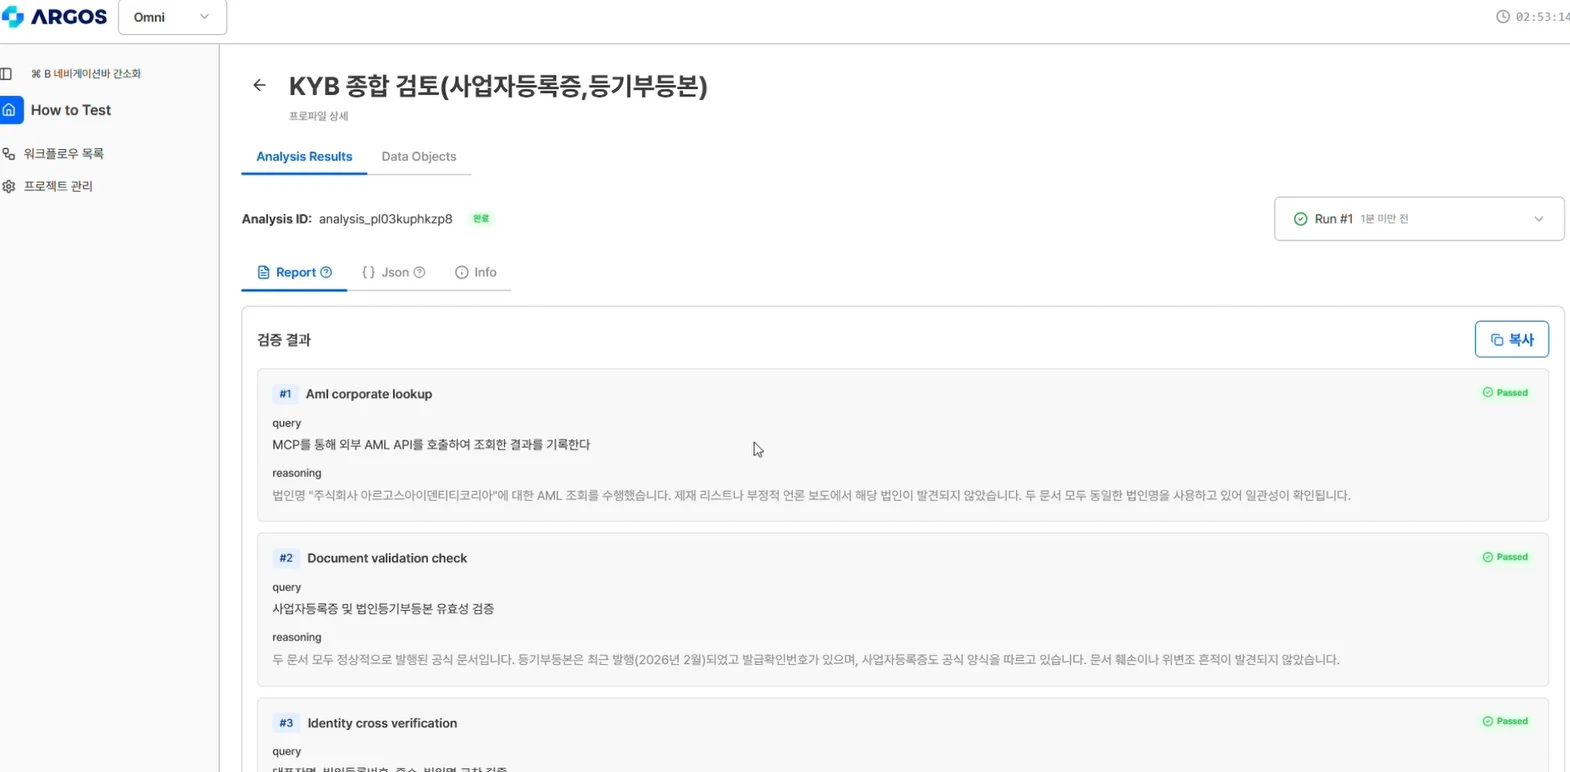Select the Json tab

point(394,273)
